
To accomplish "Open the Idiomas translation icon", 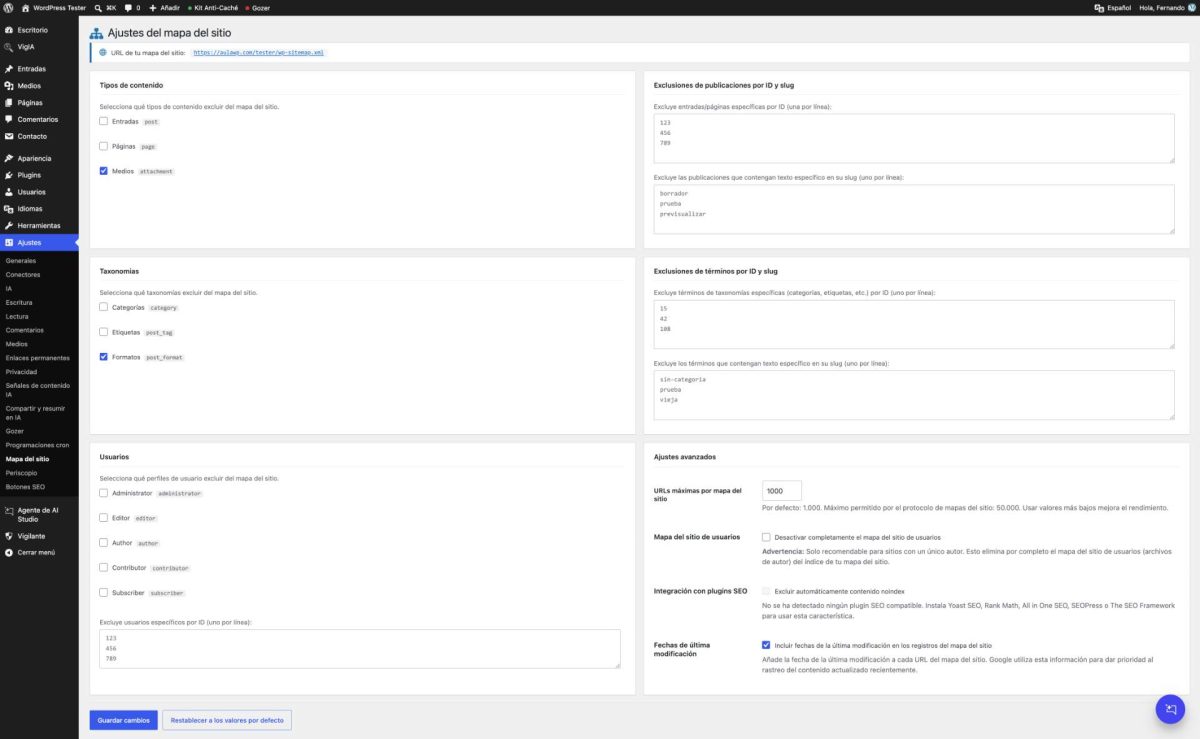I will coord(9,209).
